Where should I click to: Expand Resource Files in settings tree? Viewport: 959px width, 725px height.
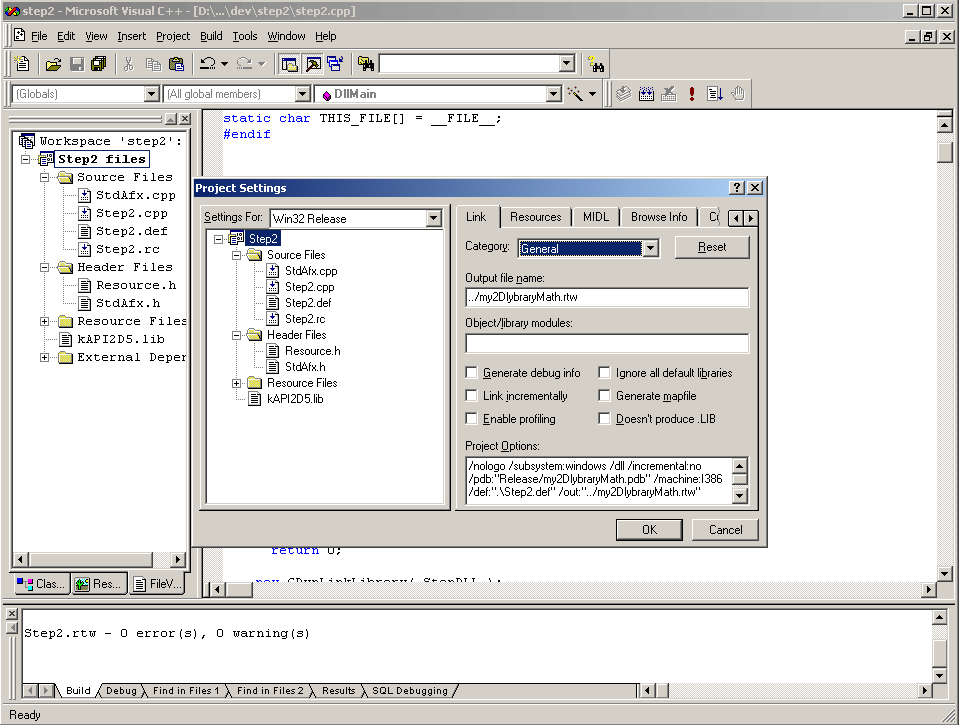(237, 383)
